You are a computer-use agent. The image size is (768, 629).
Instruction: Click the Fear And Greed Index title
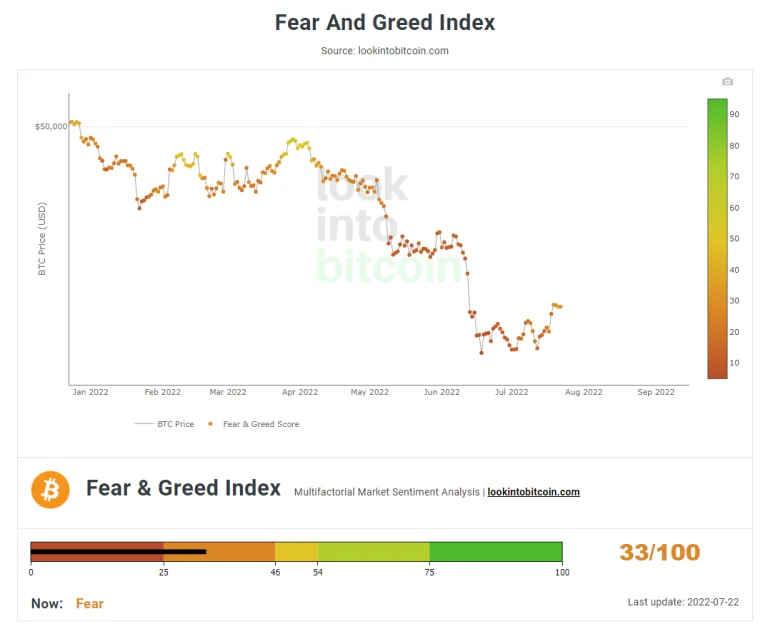[384, 23]
